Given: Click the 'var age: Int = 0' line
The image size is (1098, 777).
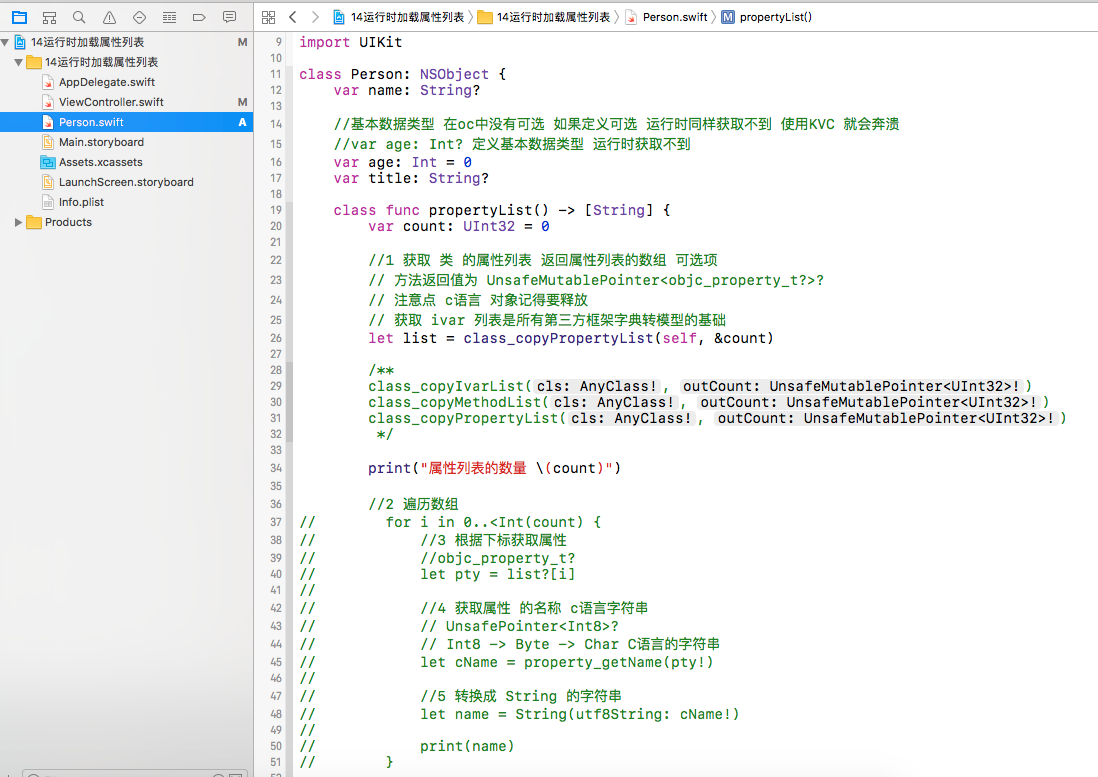Looking at the screenshot, I should [403, 162].
